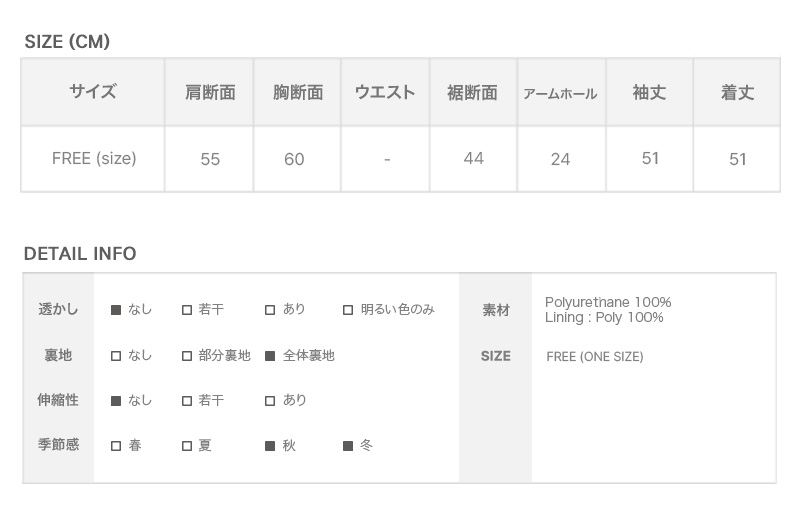Check the あり box in the 伸縮性 row
This screenshot has width=800, height=532.
pos(270,400)
